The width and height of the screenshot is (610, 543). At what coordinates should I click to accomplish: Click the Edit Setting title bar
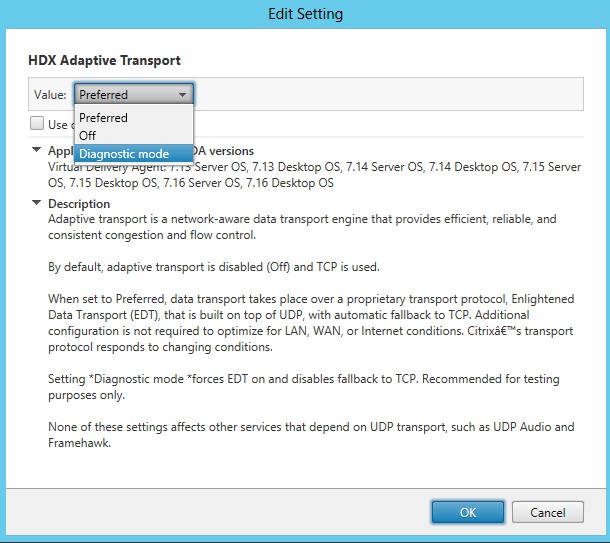coord(305,14)
